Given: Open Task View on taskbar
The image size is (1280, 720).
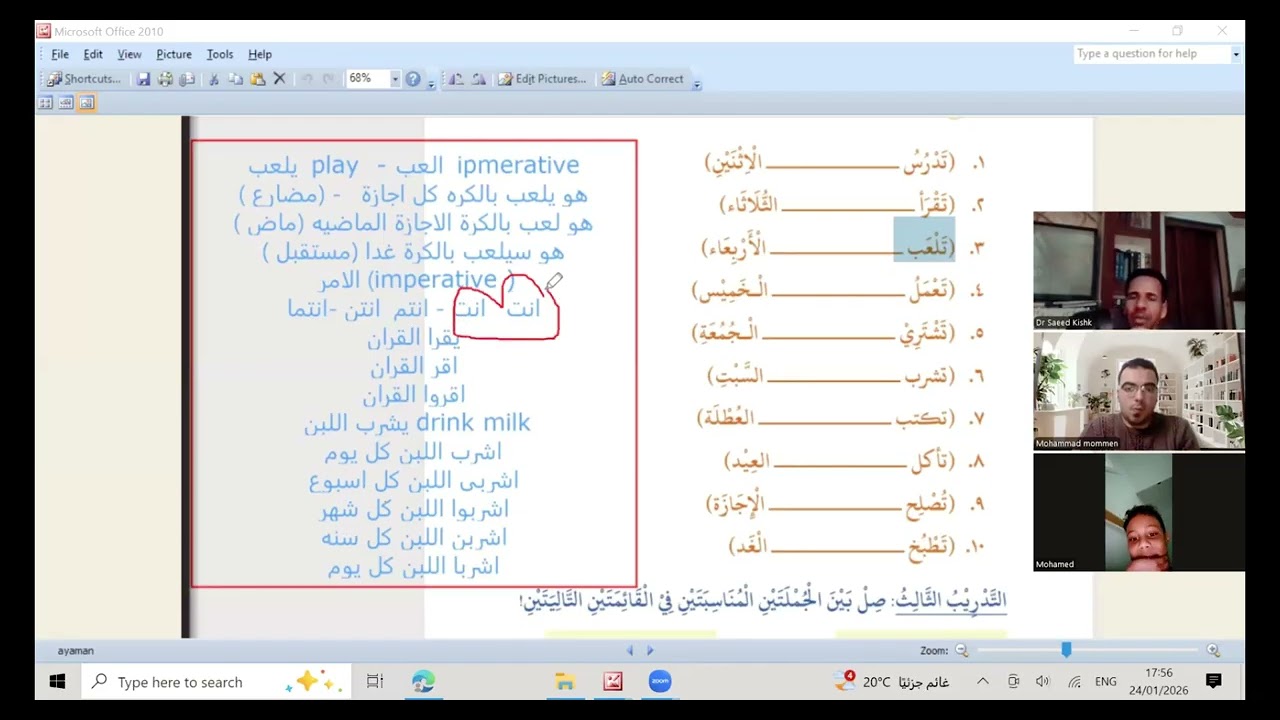Looking at the screenshot, I should pos(375,682).
